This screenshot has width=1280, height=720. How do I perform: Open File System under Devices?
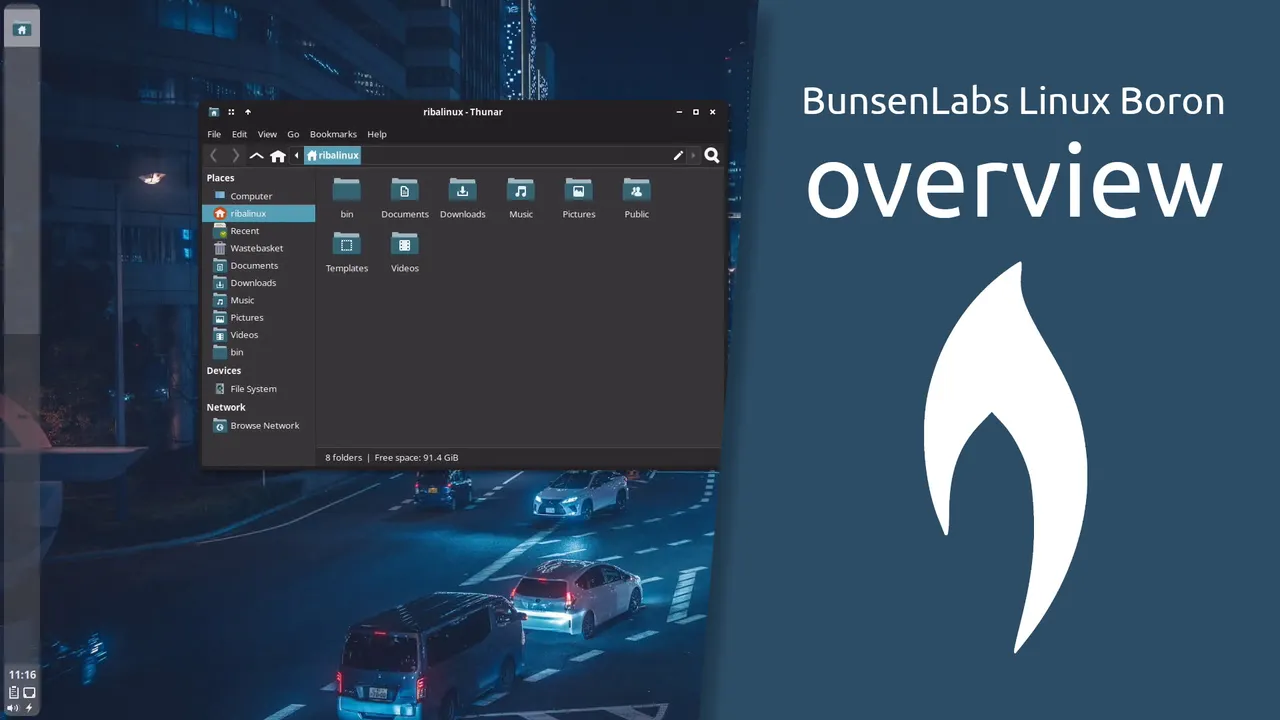click(258, 389)
